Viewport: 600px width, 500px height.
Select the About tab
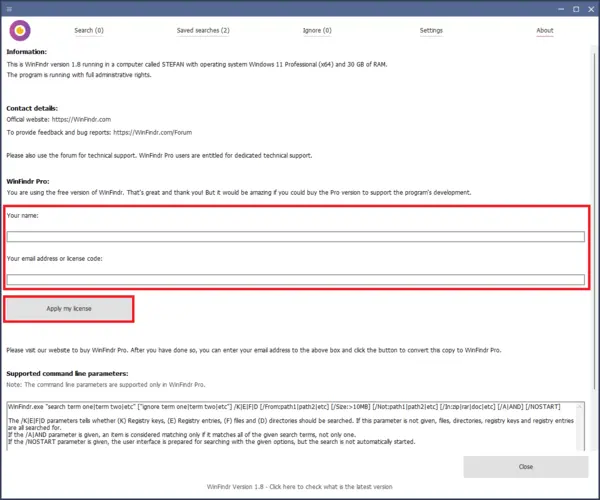545,30
